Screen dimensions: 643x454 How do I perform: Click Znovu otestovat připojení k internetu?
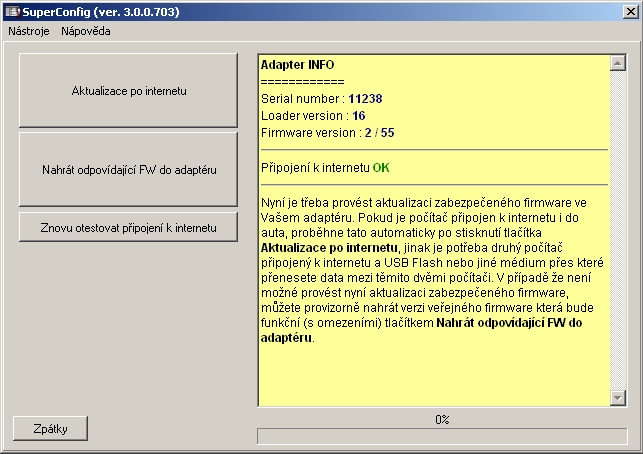pyautogui.click(x=128, y=227)
